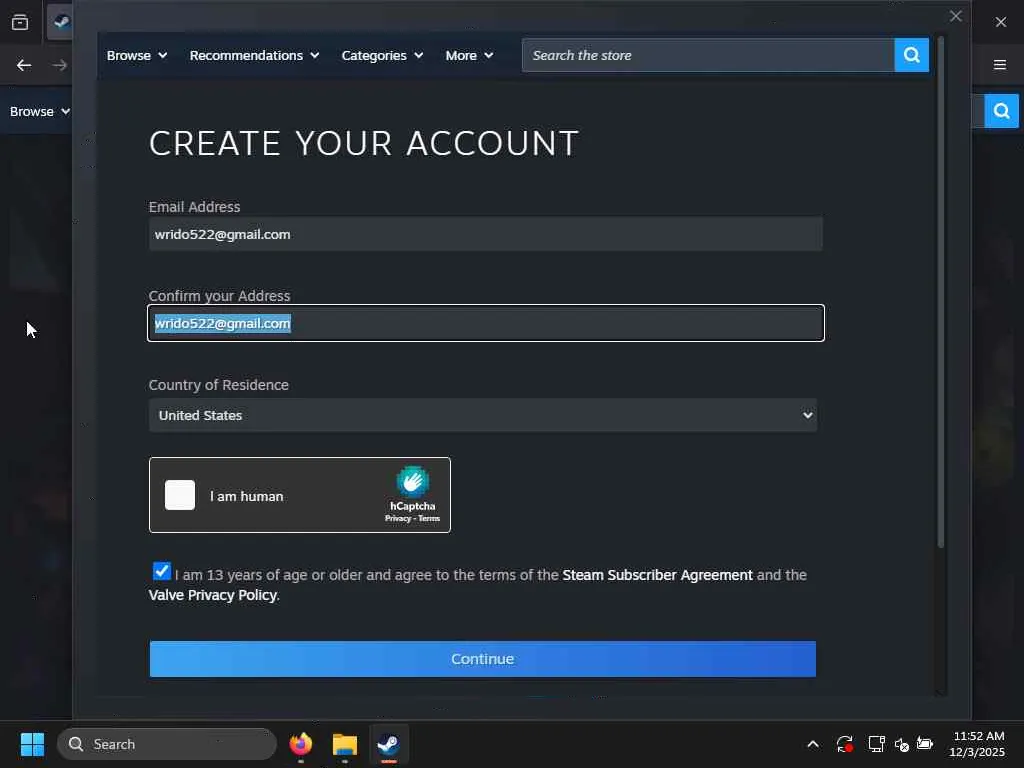The height and width of the screenshot is (768, 1024).
Task: Expand the Recommendations menu
Action: tap(254, 56)
